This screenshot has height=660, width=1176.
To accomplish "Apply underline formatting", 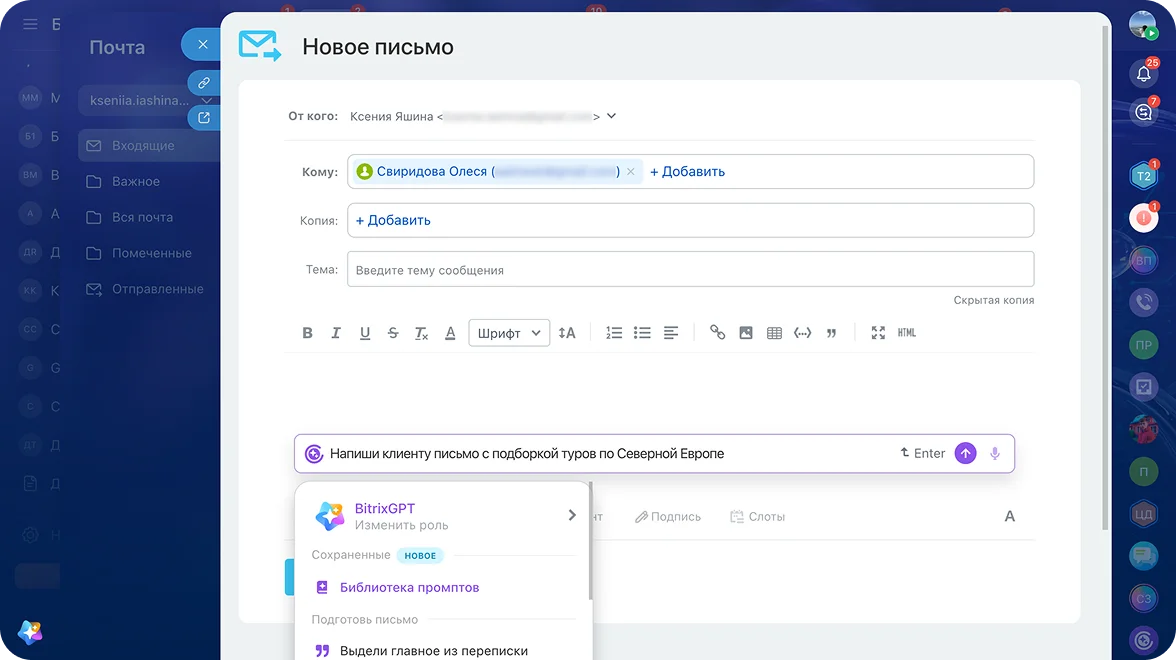I will (x=364, y=333).
